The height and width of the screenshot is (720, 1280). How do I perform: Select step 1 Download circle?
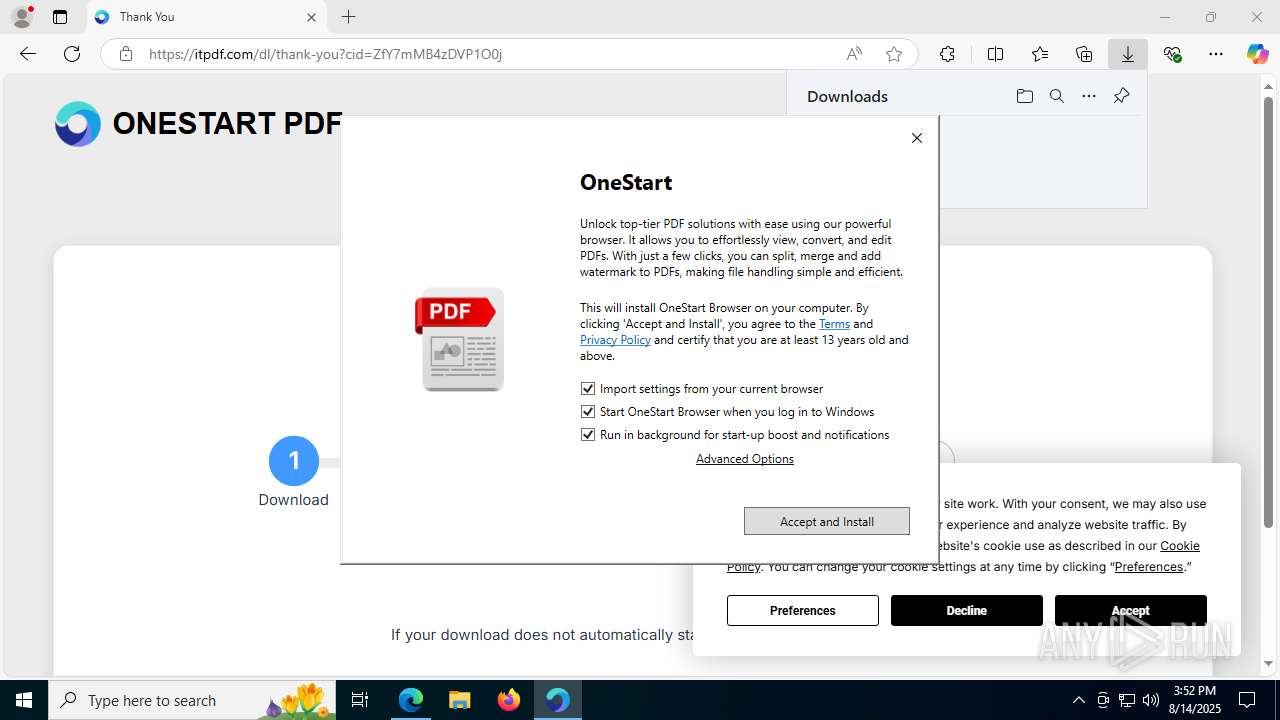(294, 461)
